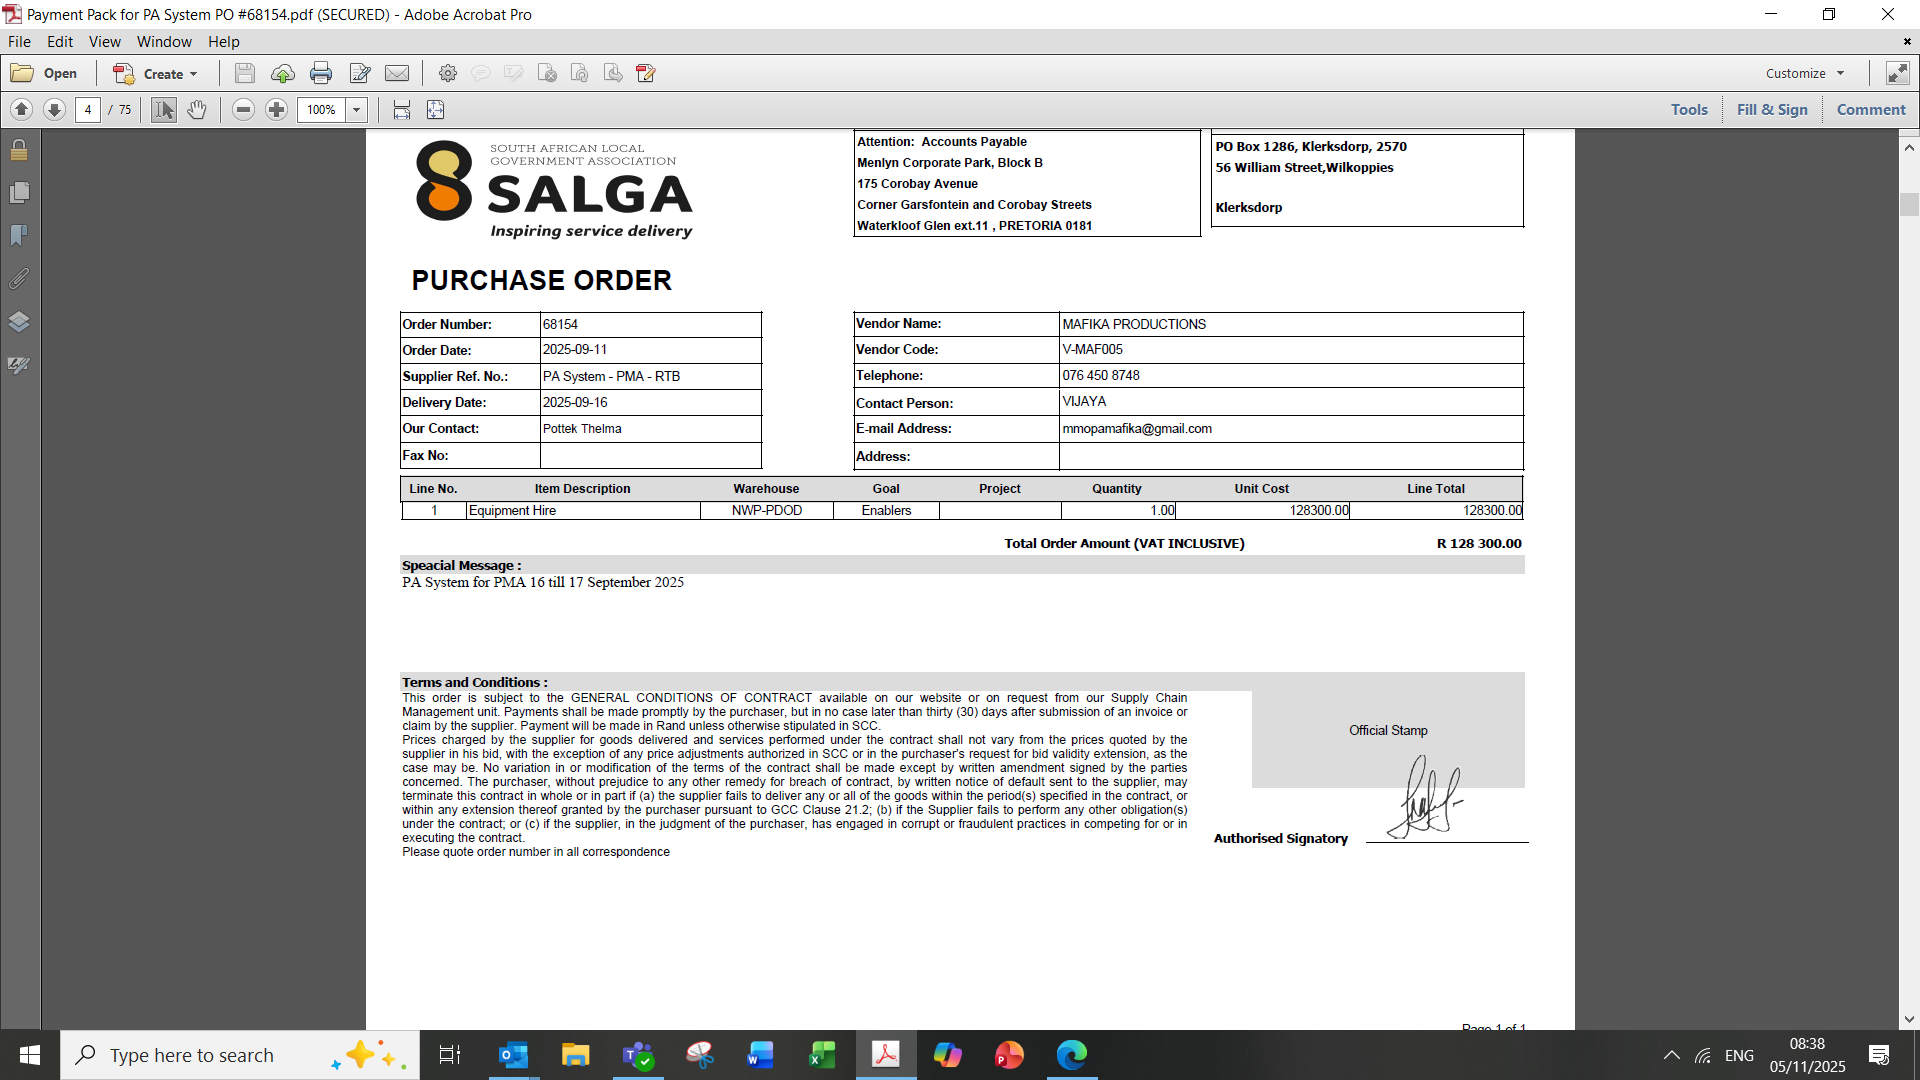This screenshot has height=1080, width=1920.
Task: Click the envelope email icon
Action: click(x=397, y=73)
